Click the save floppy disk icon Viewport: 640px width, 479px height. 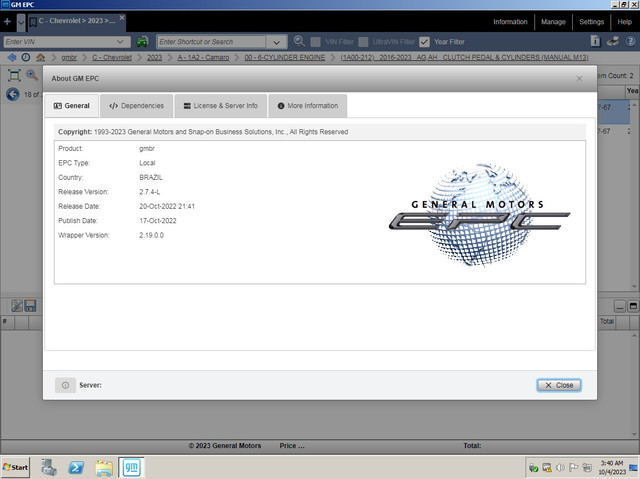click(31, 306)
